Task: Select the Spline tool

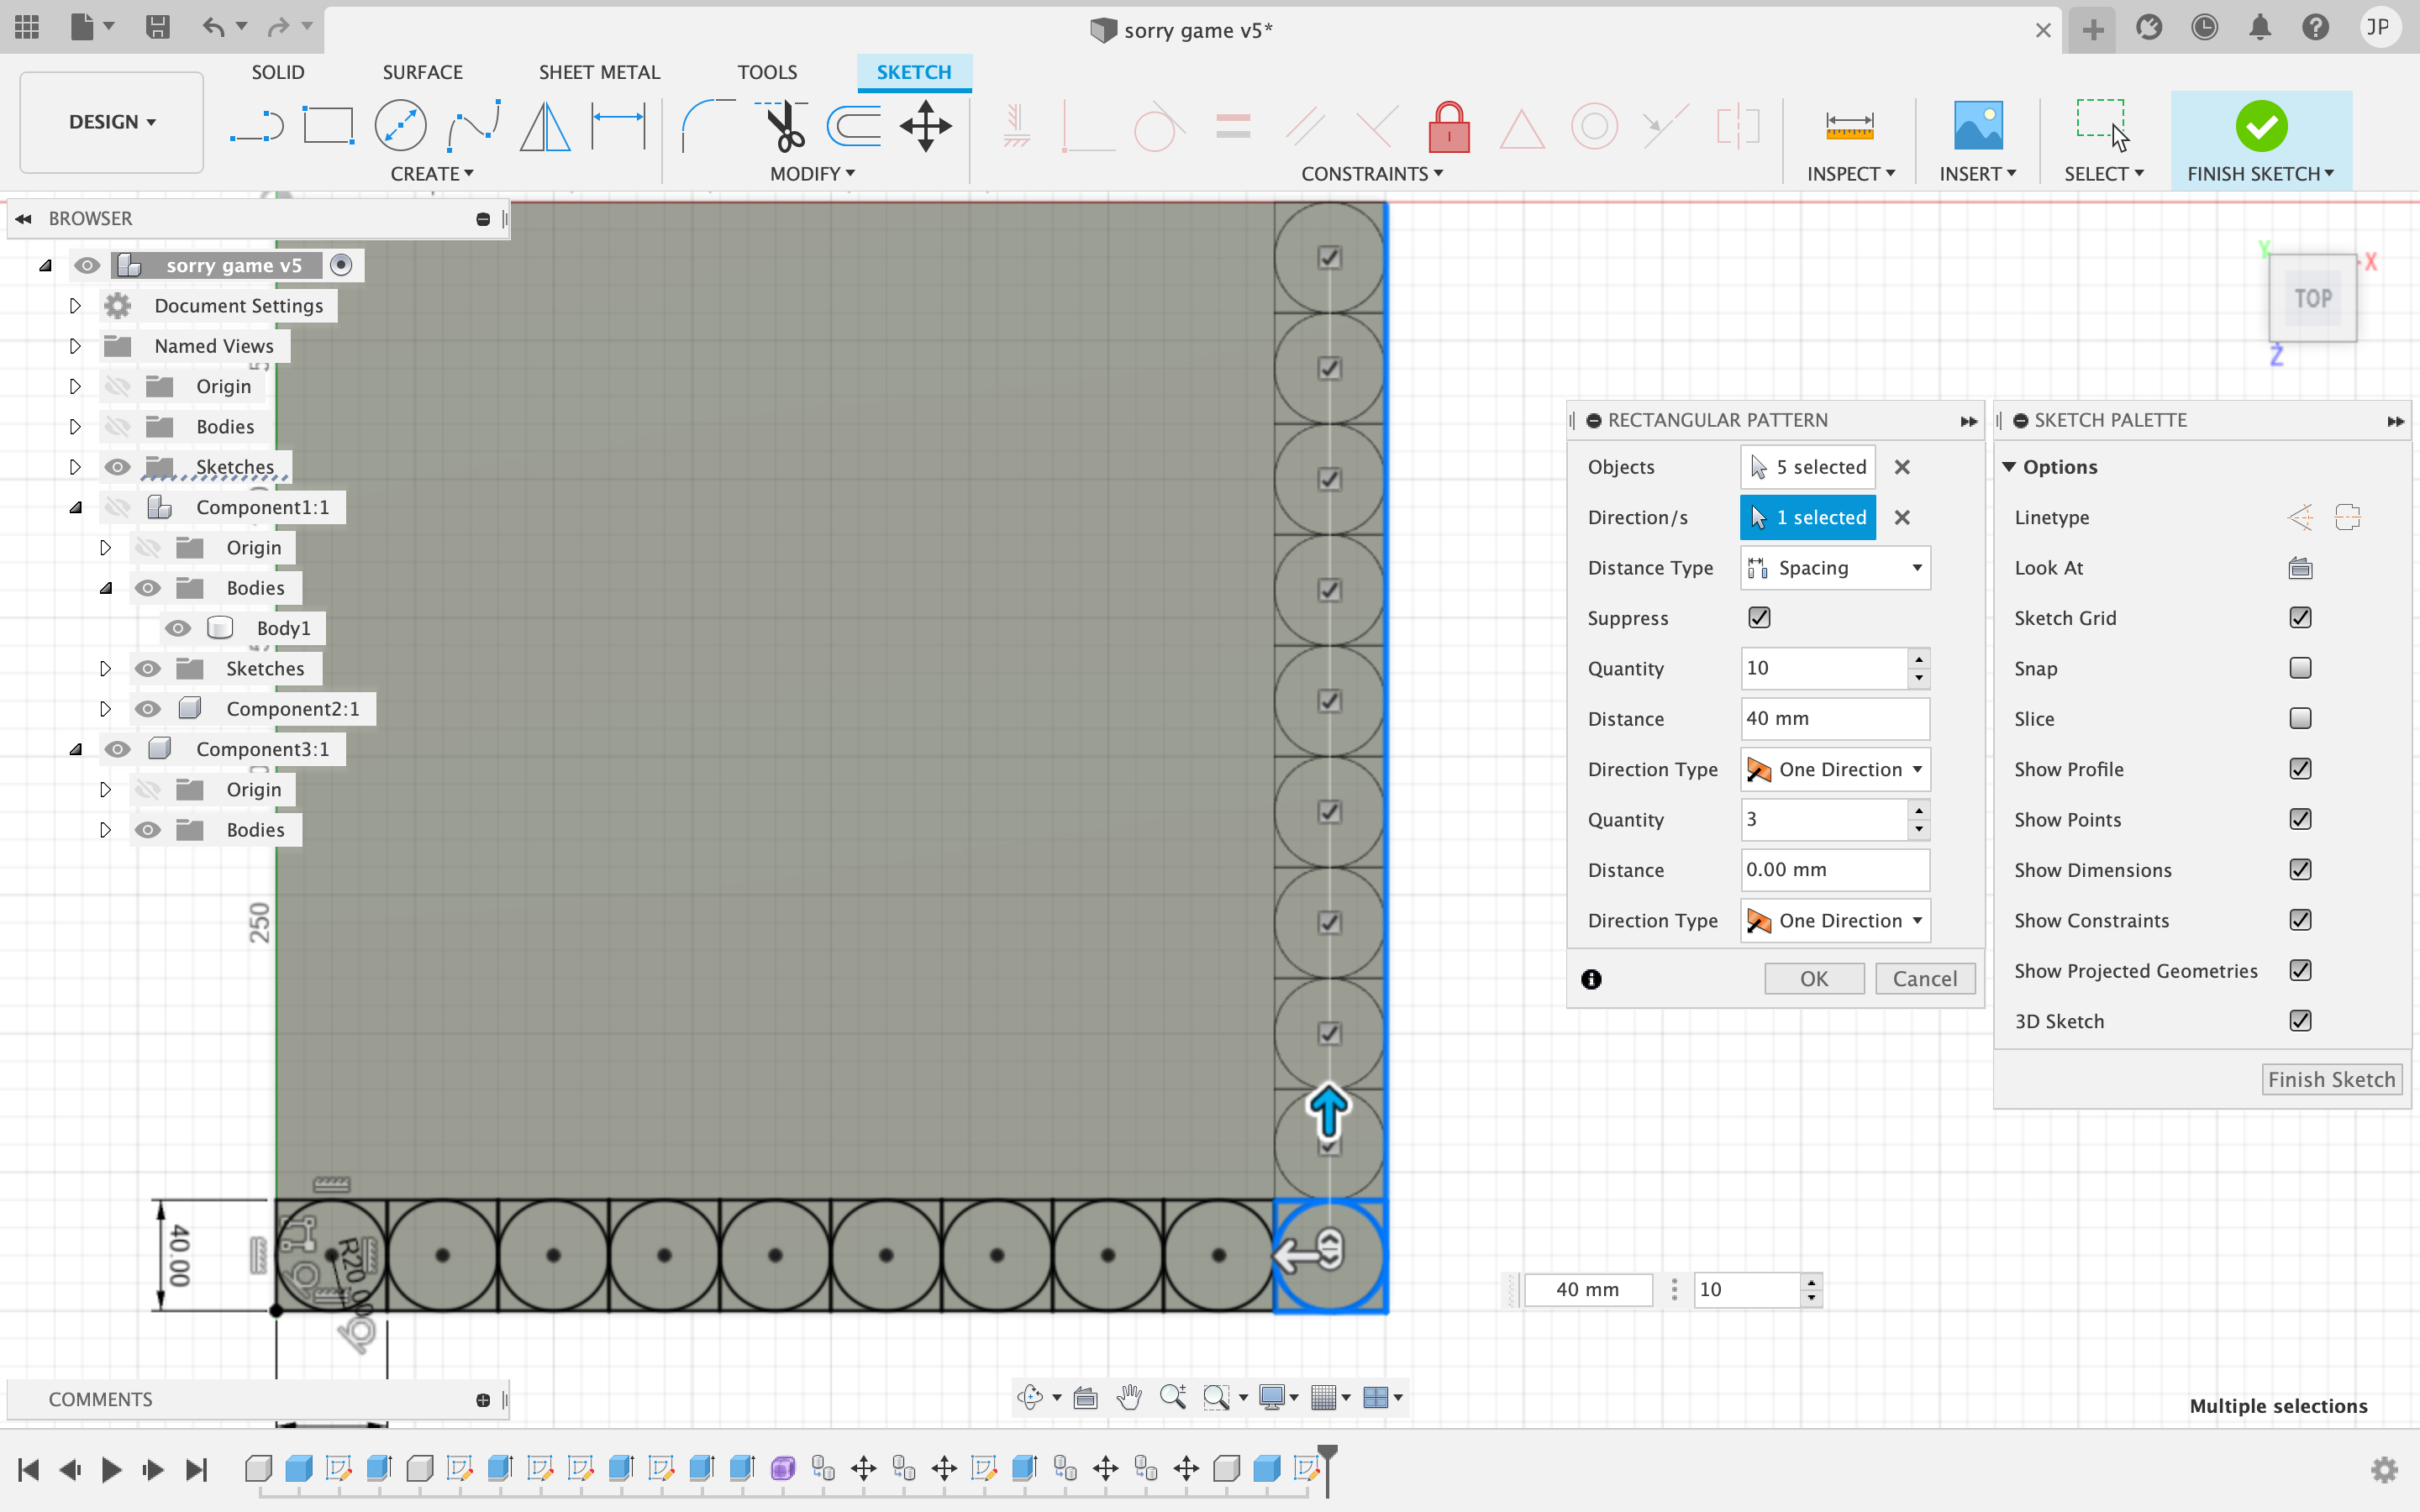Action: [x=473, y=127]
